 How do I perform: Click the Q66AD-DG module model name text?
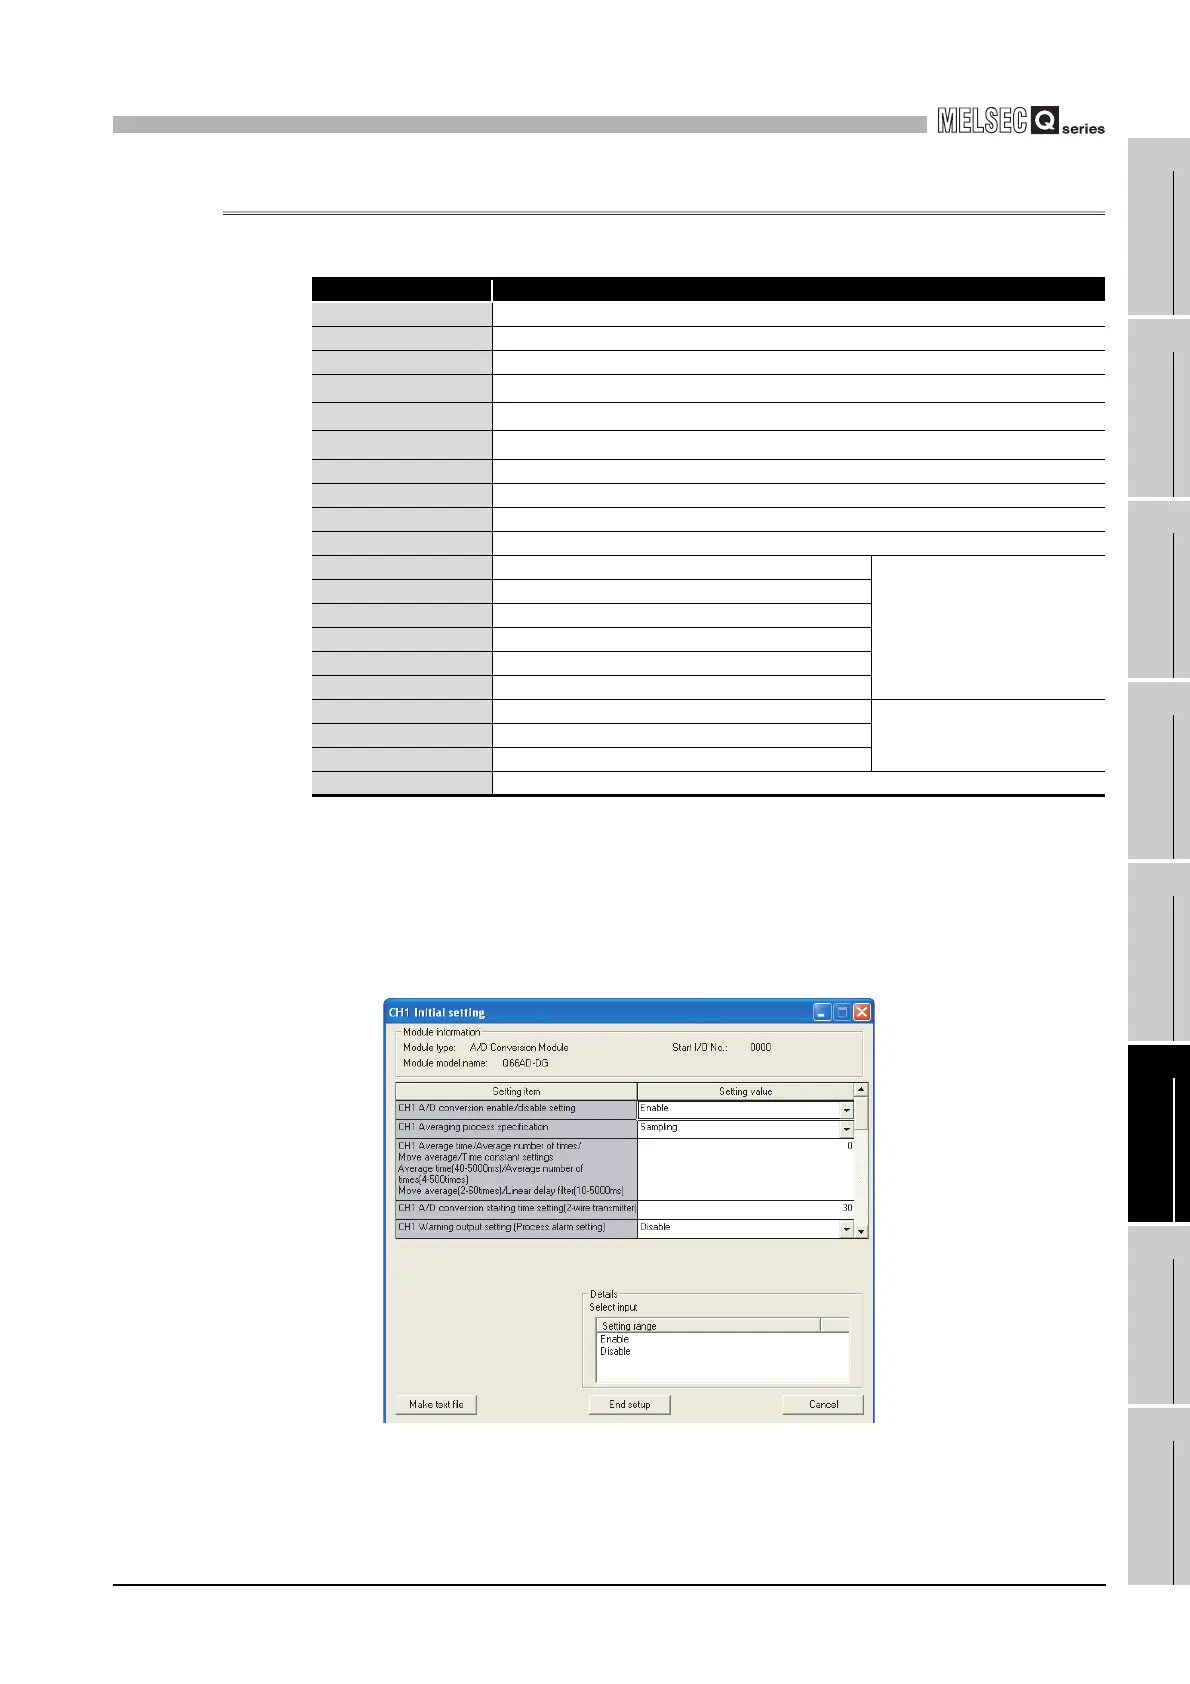click(524, 1063)
